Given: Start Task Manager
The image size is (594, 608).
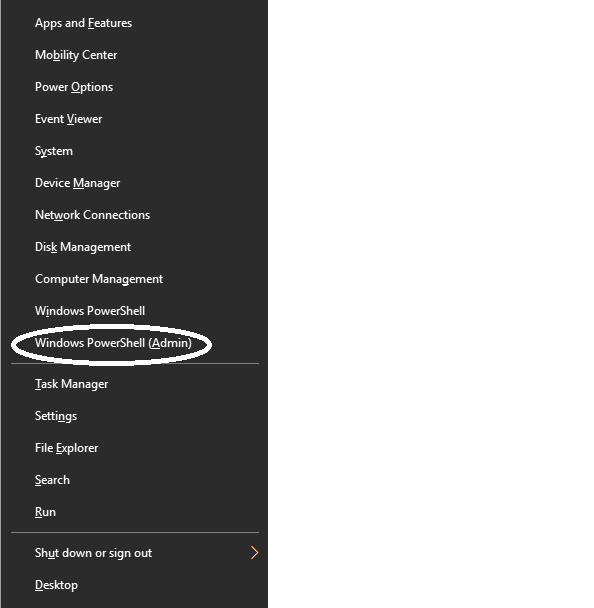Looking at the screenshot, I should coord(134,384).
